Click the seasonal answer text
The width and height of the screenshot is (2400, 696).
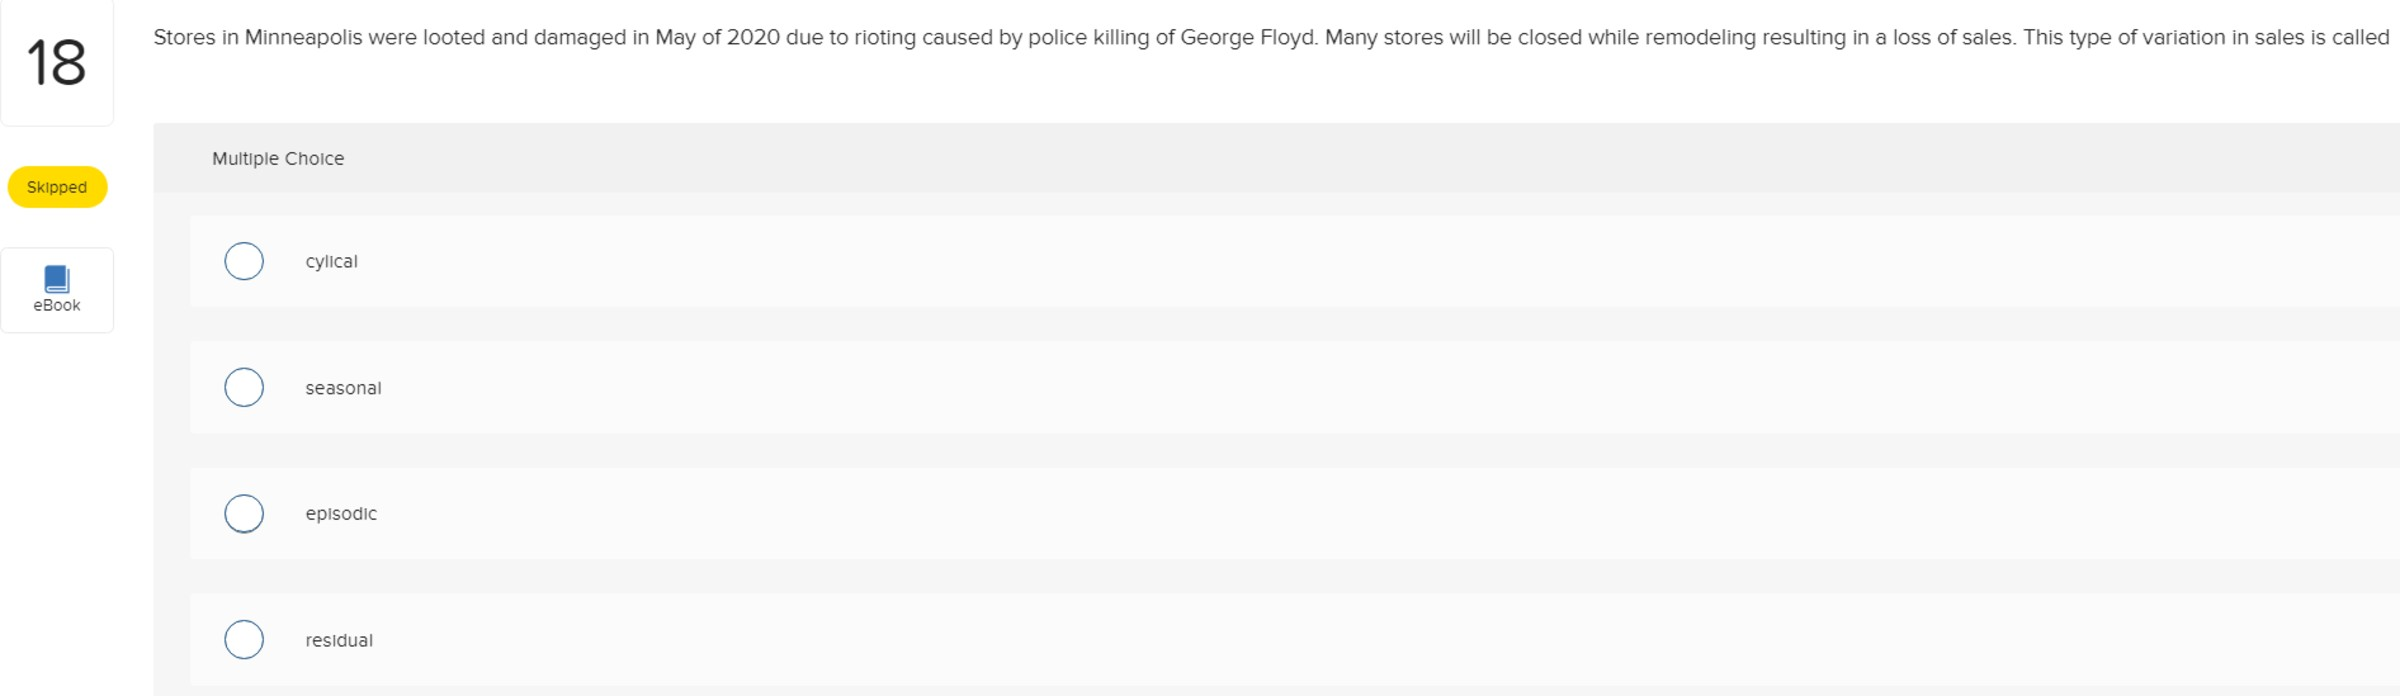(x=343, y=388)
